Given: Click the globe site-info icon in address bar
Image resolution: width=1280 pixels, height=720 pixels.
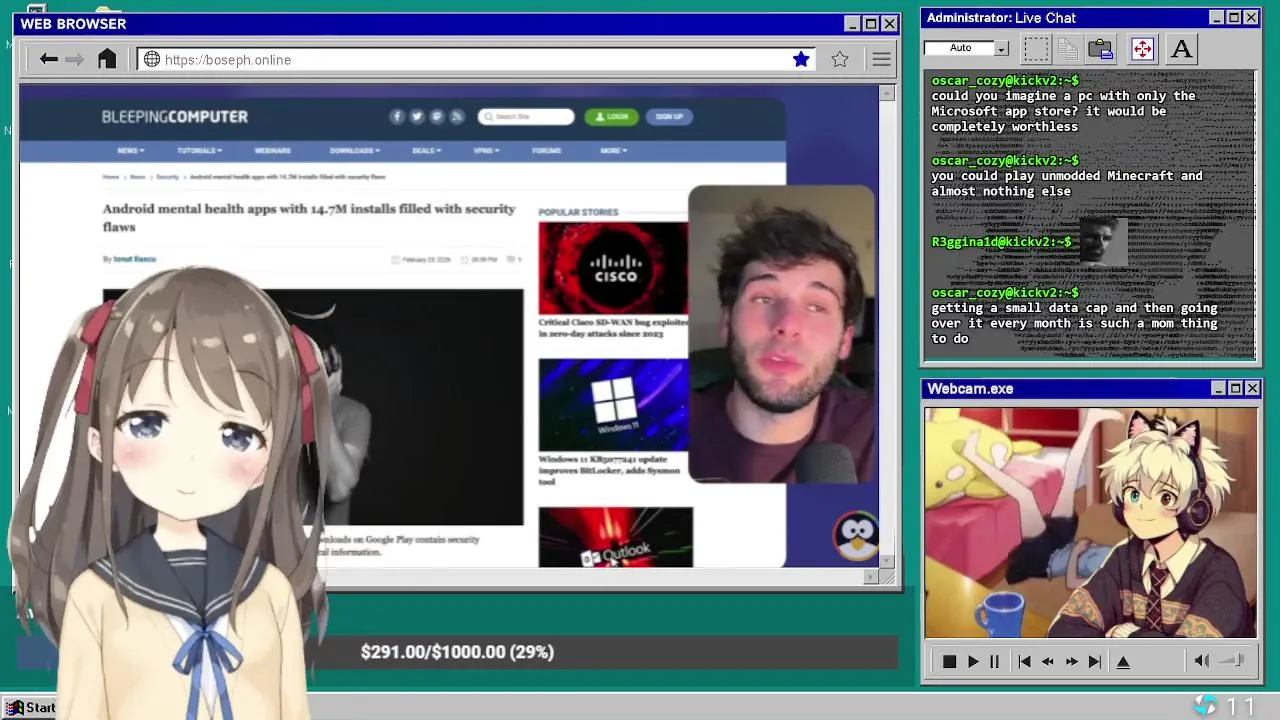Looking at the screenshot, I should pos(152,59).
